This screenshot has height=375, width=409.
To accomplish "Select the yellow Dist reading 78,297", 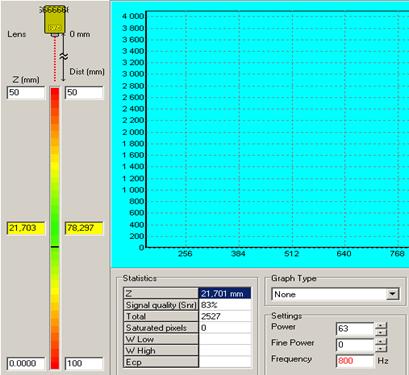I will click(84, 228).
